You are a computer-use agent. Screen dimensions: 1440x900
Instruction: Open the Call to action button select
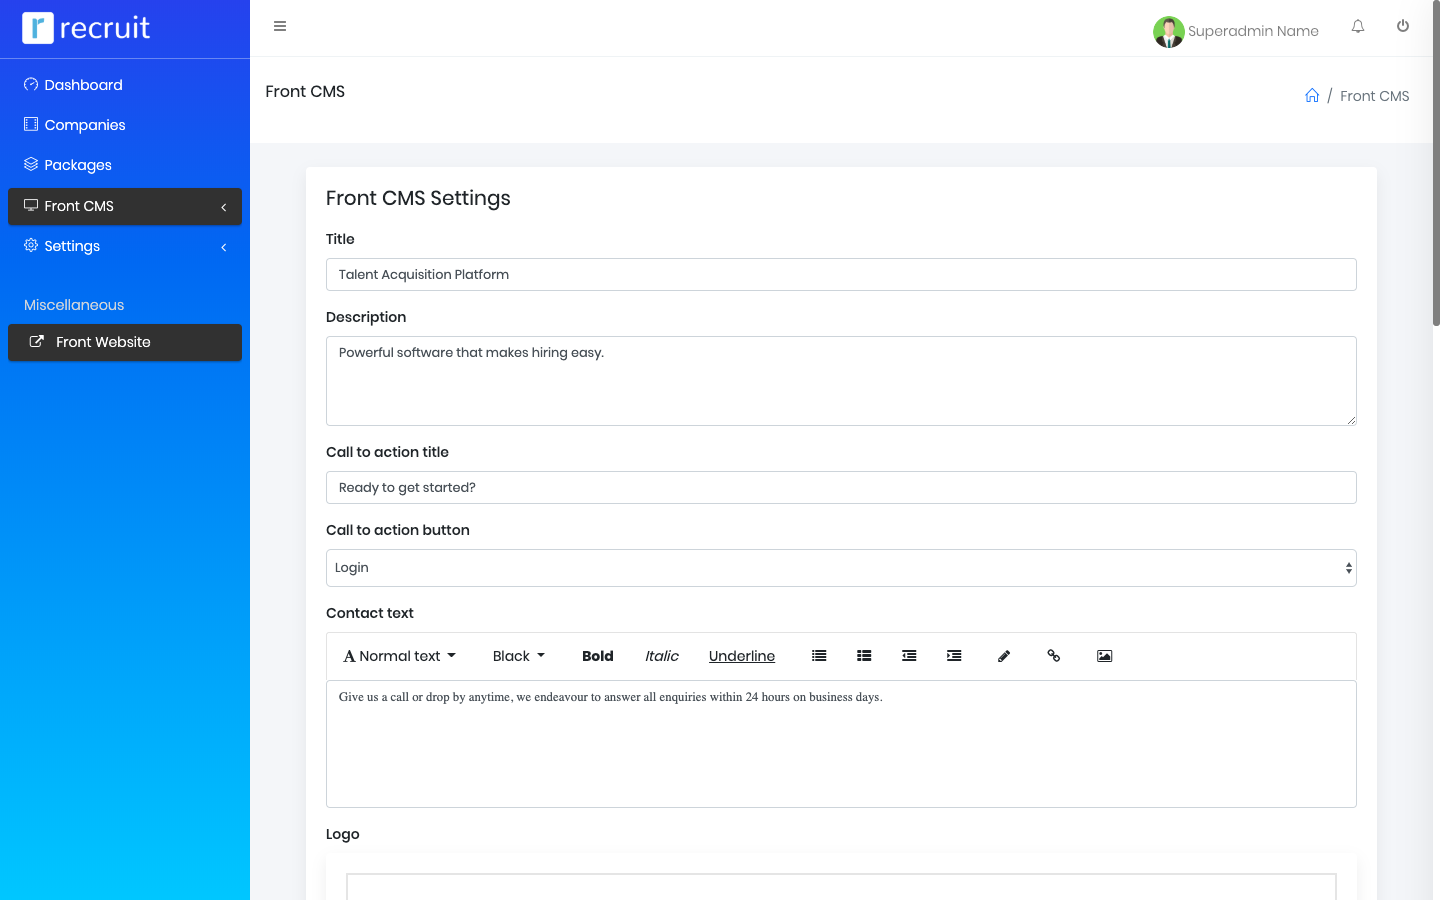840,568
